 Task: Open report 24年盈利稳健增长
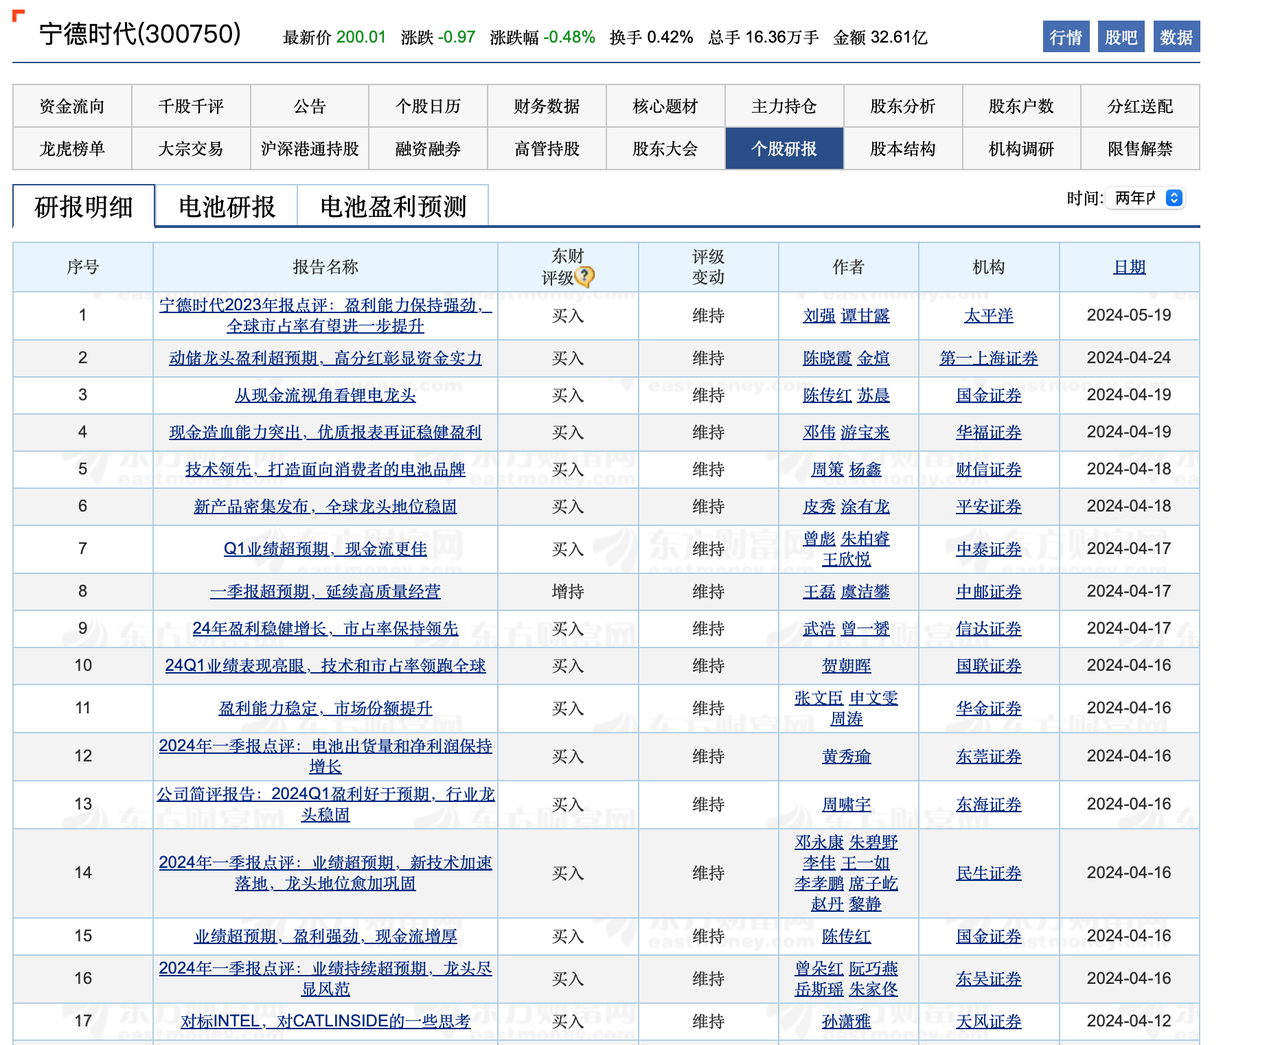(325, 628)
